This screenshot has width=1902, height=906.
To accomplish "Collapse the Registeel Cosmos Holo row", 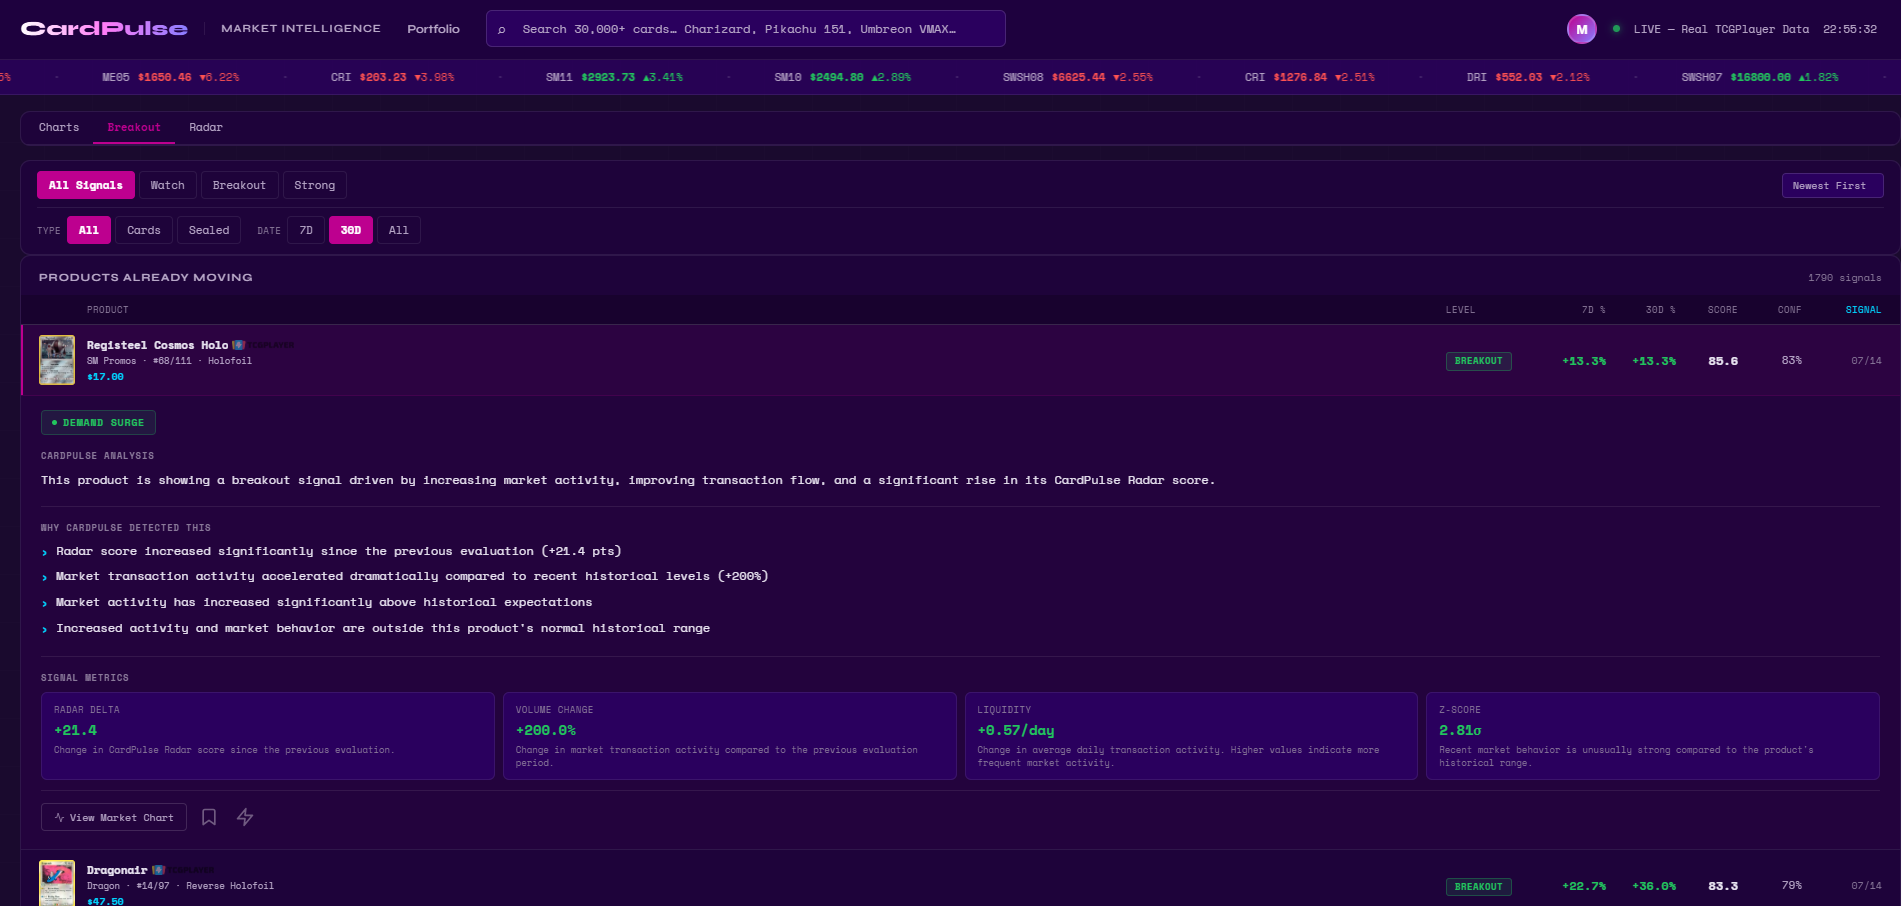I will click(x=960, y=360).
